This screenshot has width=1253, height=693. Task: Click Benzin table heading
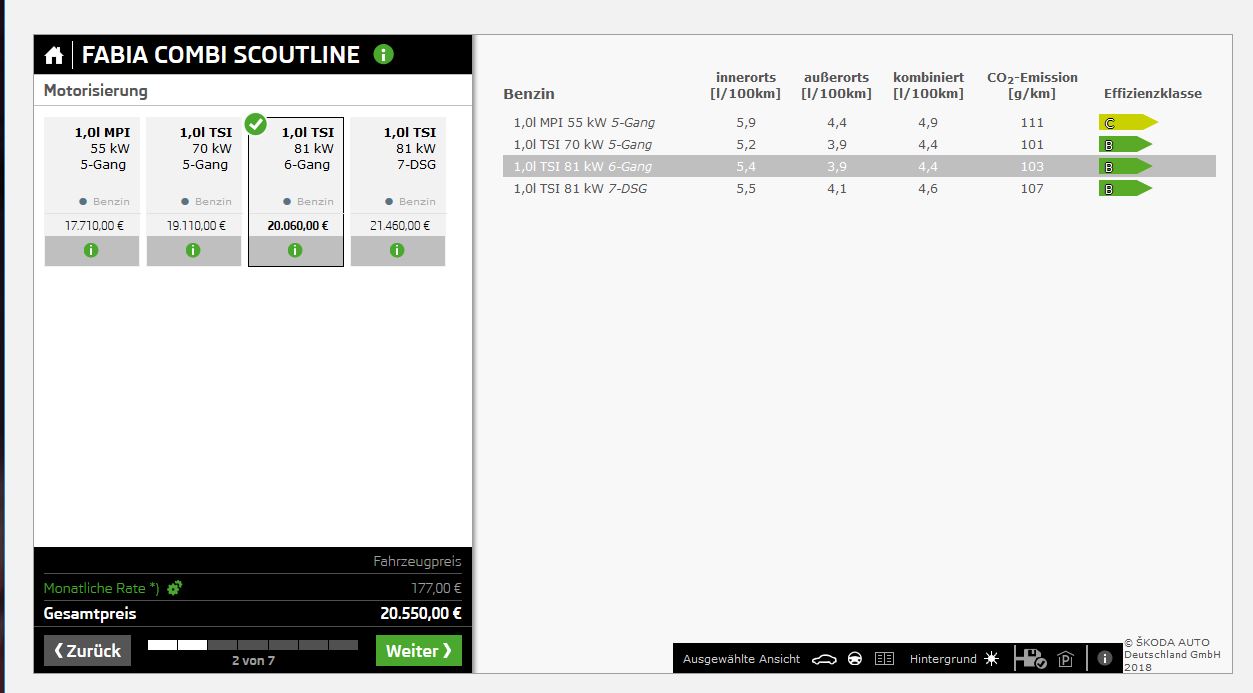pyautogui.click(x=529, y=94)
